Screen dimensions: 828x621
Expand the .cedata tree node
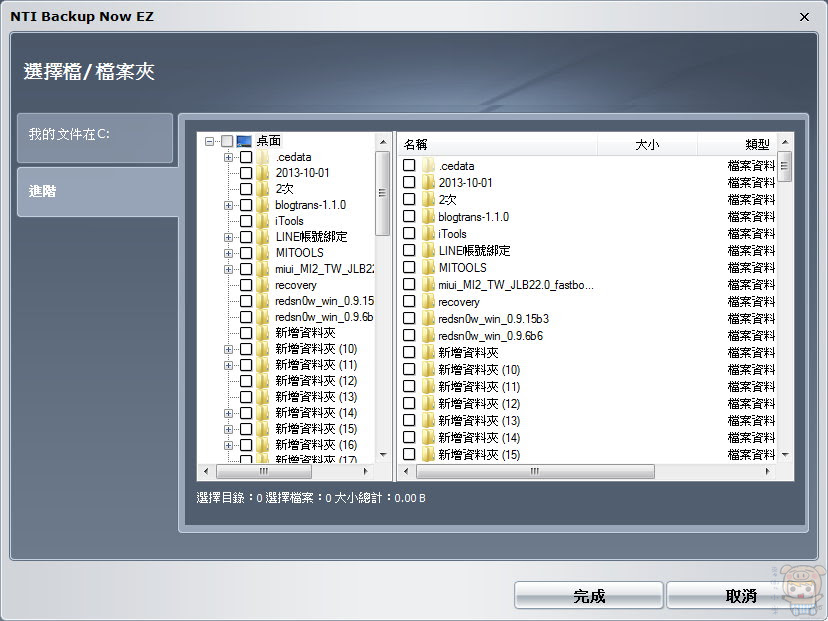tap(229, 157)
